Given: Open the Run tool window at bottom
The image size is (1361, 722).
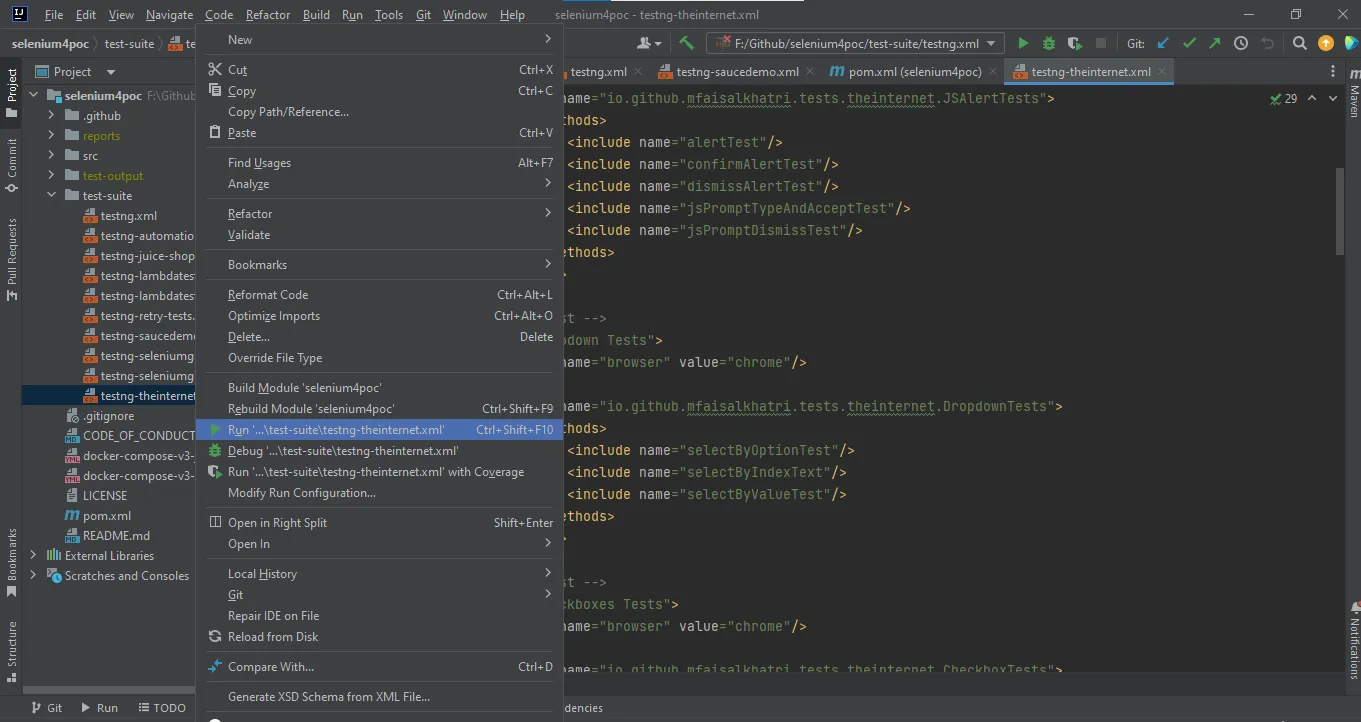Looking at the screenshot, I should click(98, 707).
